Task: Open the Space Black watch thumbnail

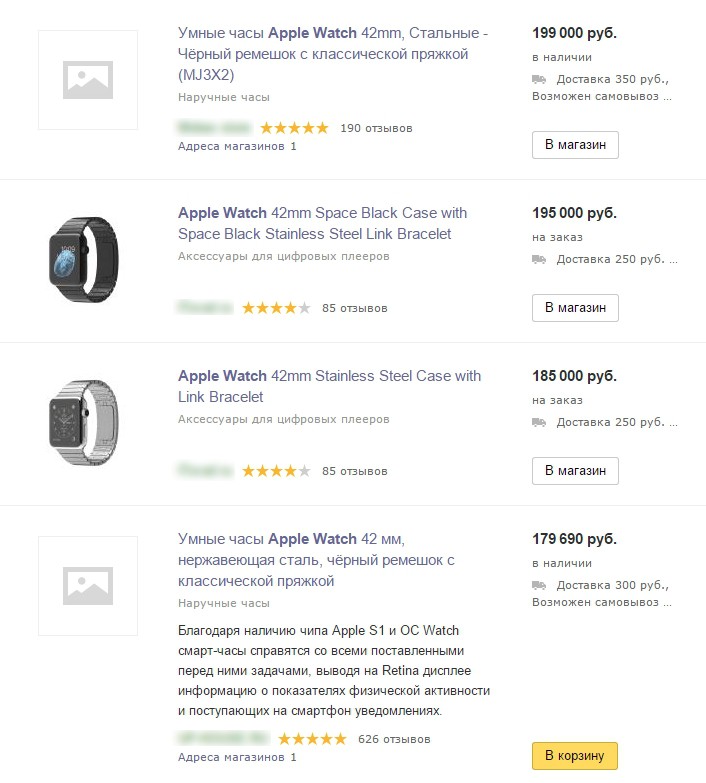Action: [82, 260]
